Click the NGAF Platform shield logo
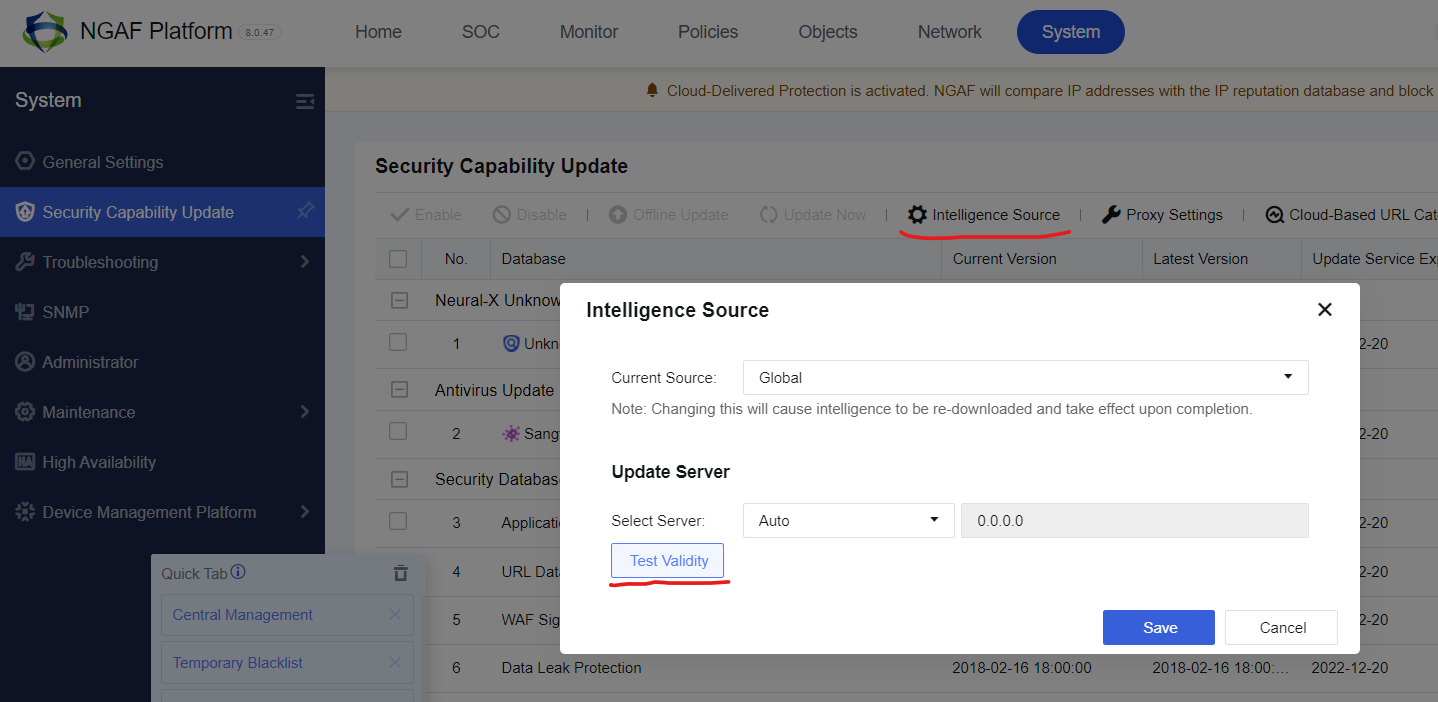This screenshot has height=702, width=1438. coord(45,32)
